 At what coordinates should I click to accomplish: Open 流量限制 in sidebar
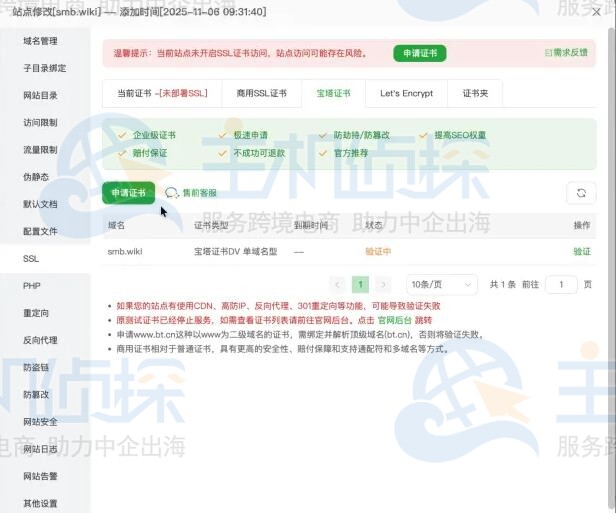(x=40, y=150)
